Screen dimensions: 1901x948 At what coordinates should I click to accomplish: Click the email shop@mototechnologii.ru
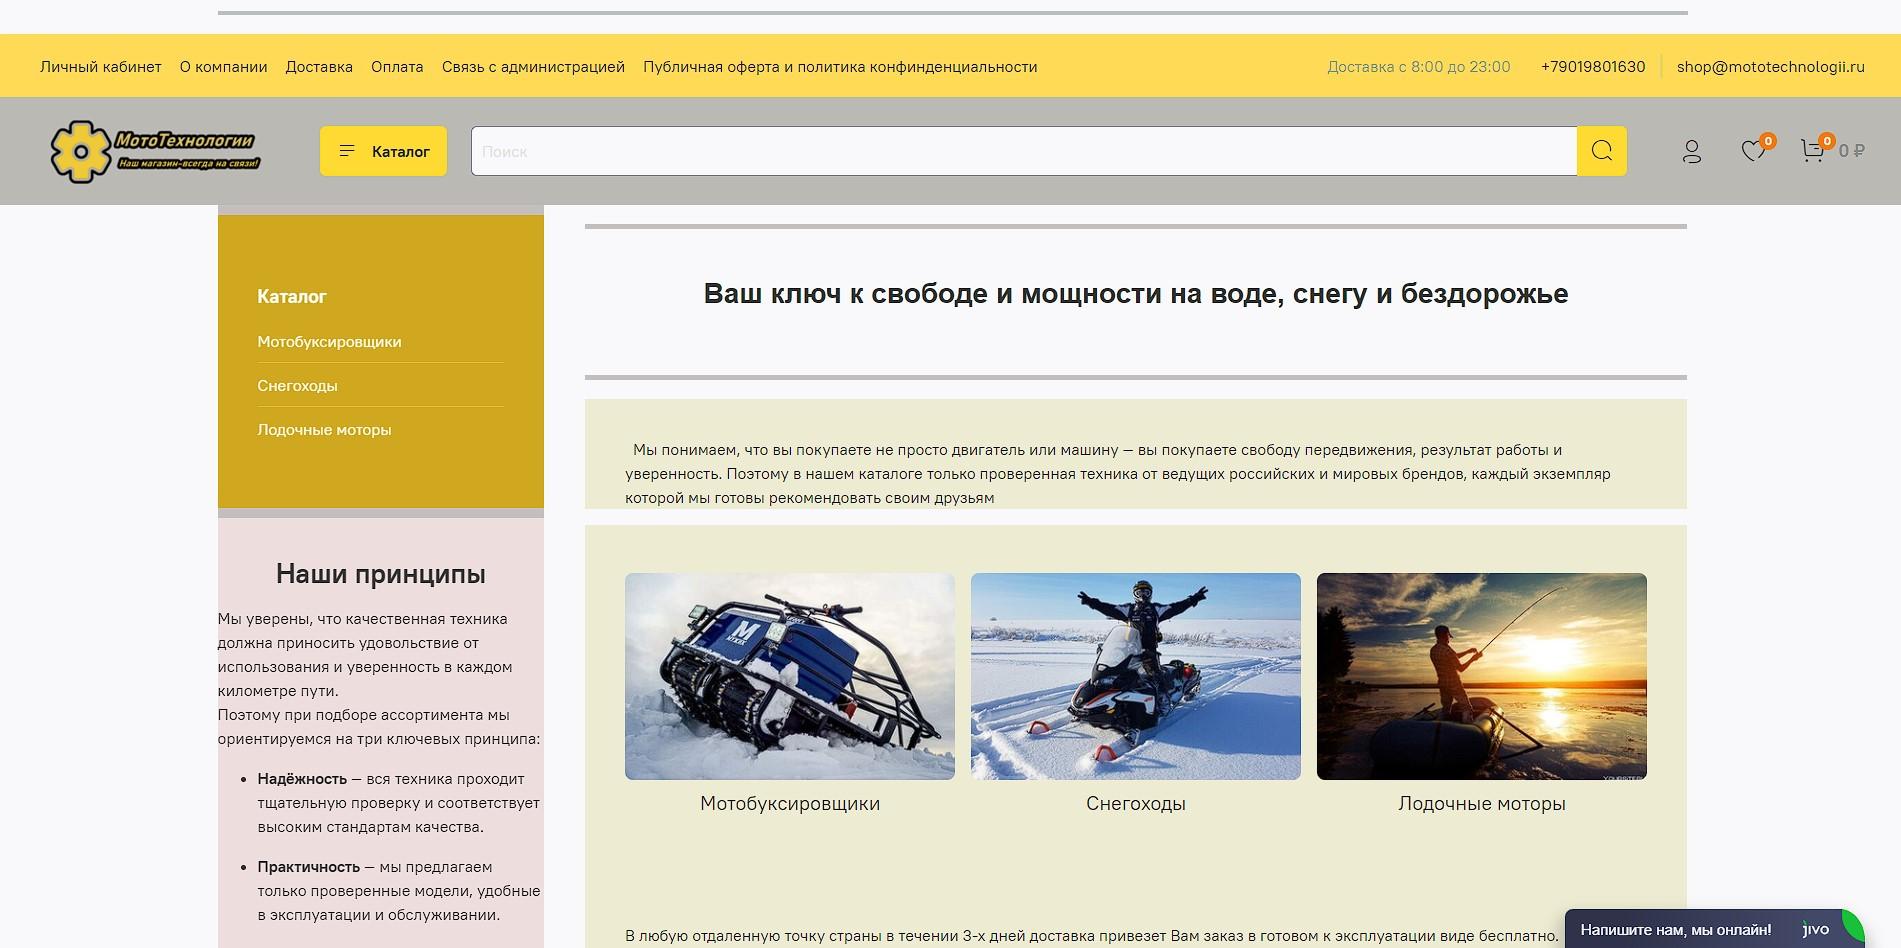(1769, 66)
